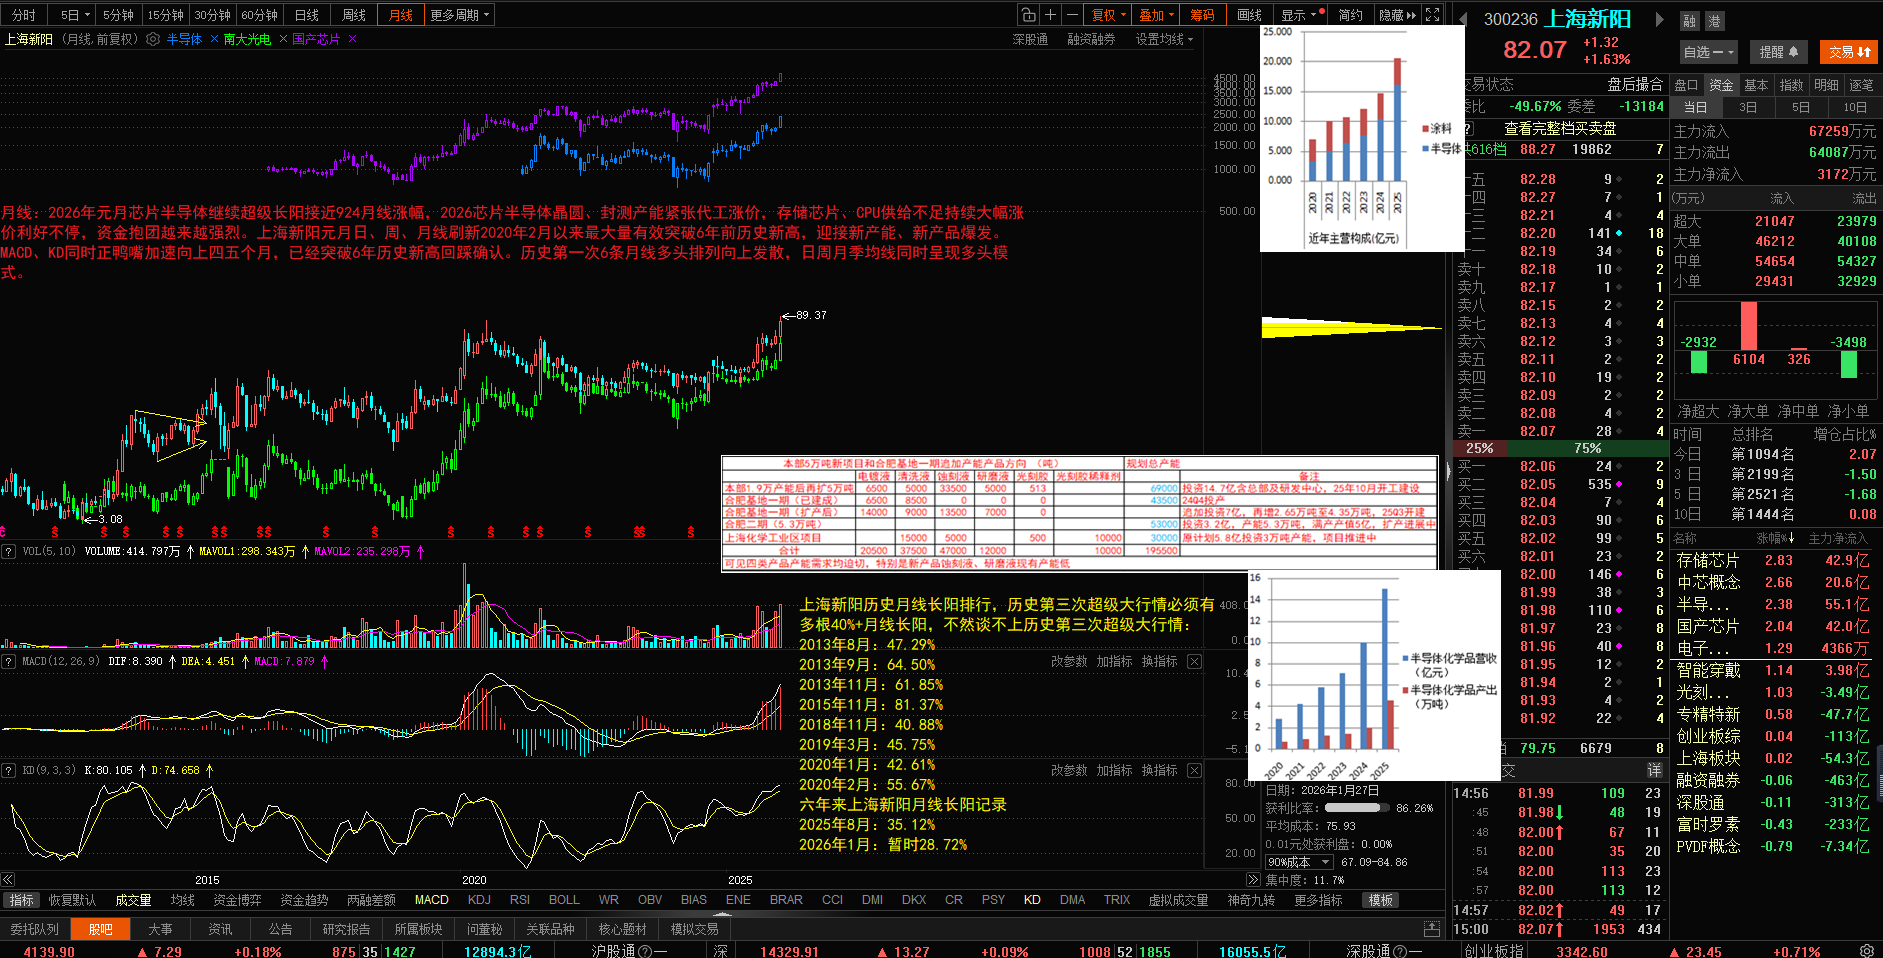Toggle KD indicator in indicator bar
1883x958 pixels.
(x=1032, y=900)
